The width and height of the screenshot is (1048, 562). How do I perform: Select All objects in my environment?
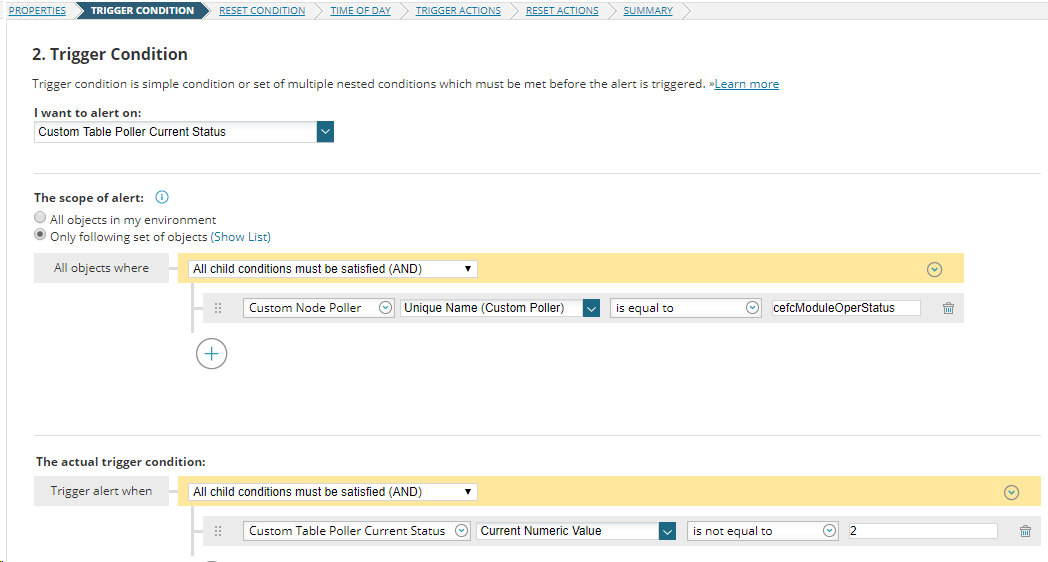[x=40, y=218]
